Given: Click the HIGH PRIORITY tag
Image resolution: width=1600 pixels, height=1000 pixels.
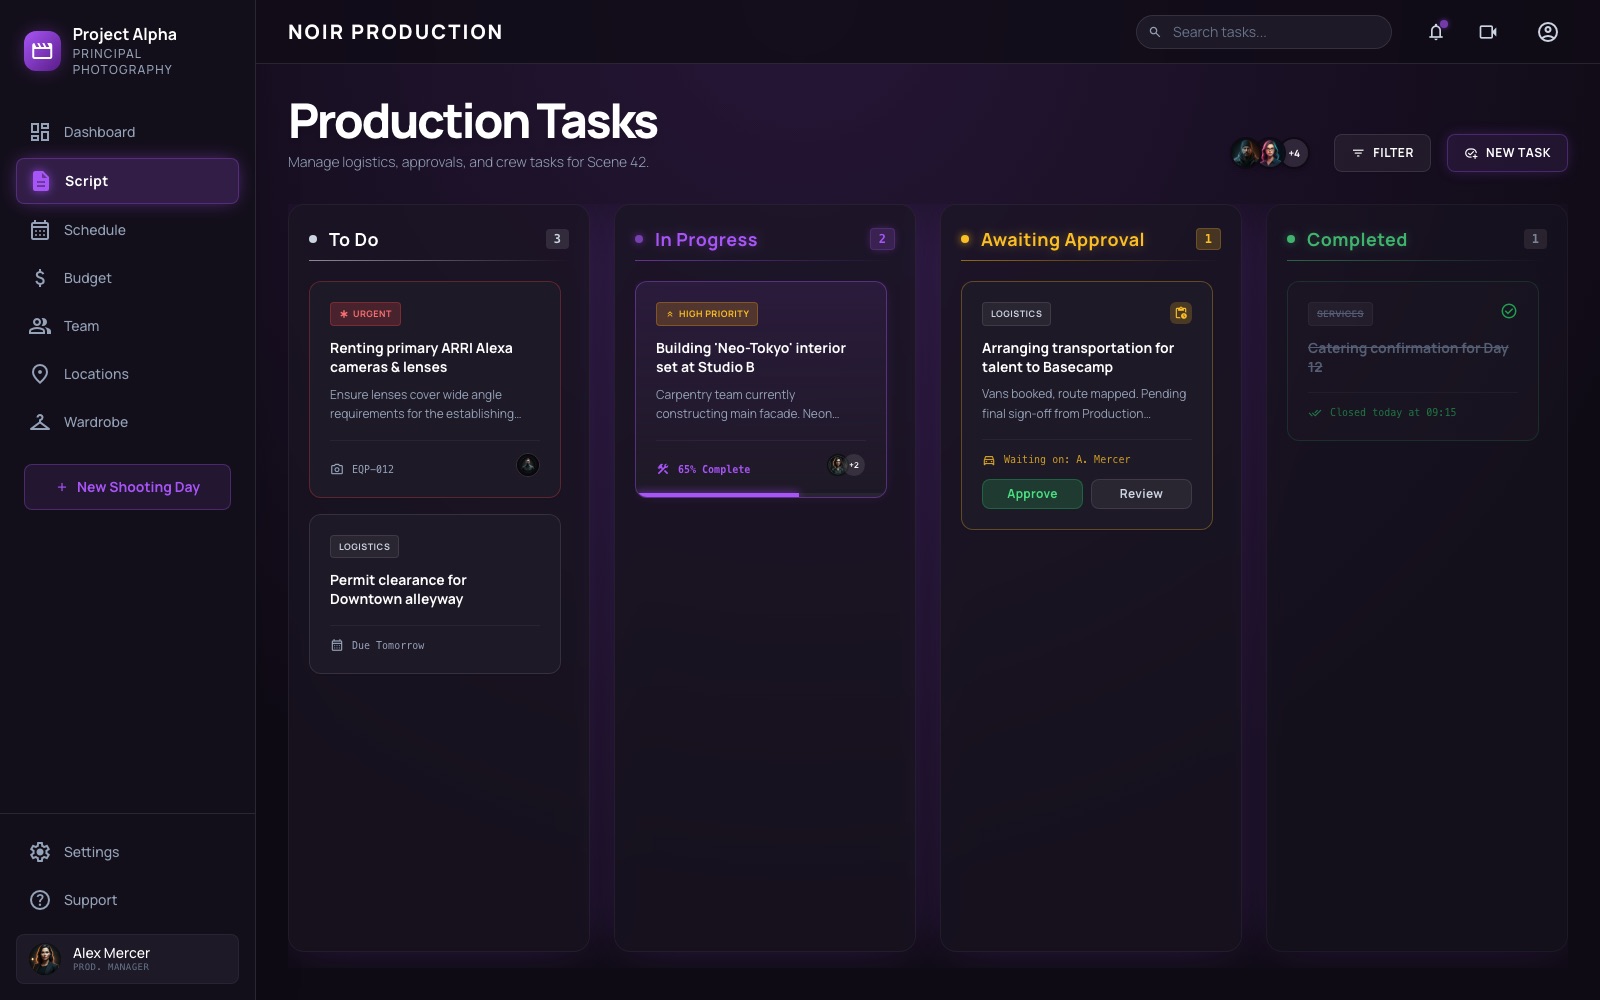Looking at the screenshot, I should point(707,314).
